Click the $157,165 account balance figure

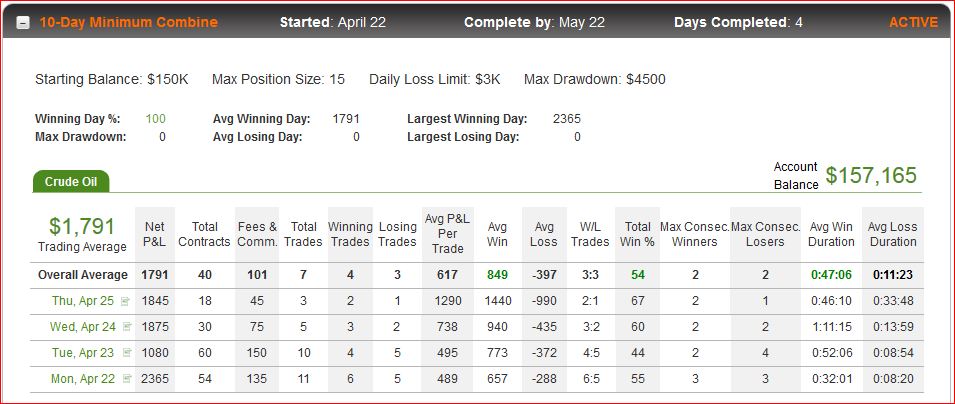pos(871,175)
